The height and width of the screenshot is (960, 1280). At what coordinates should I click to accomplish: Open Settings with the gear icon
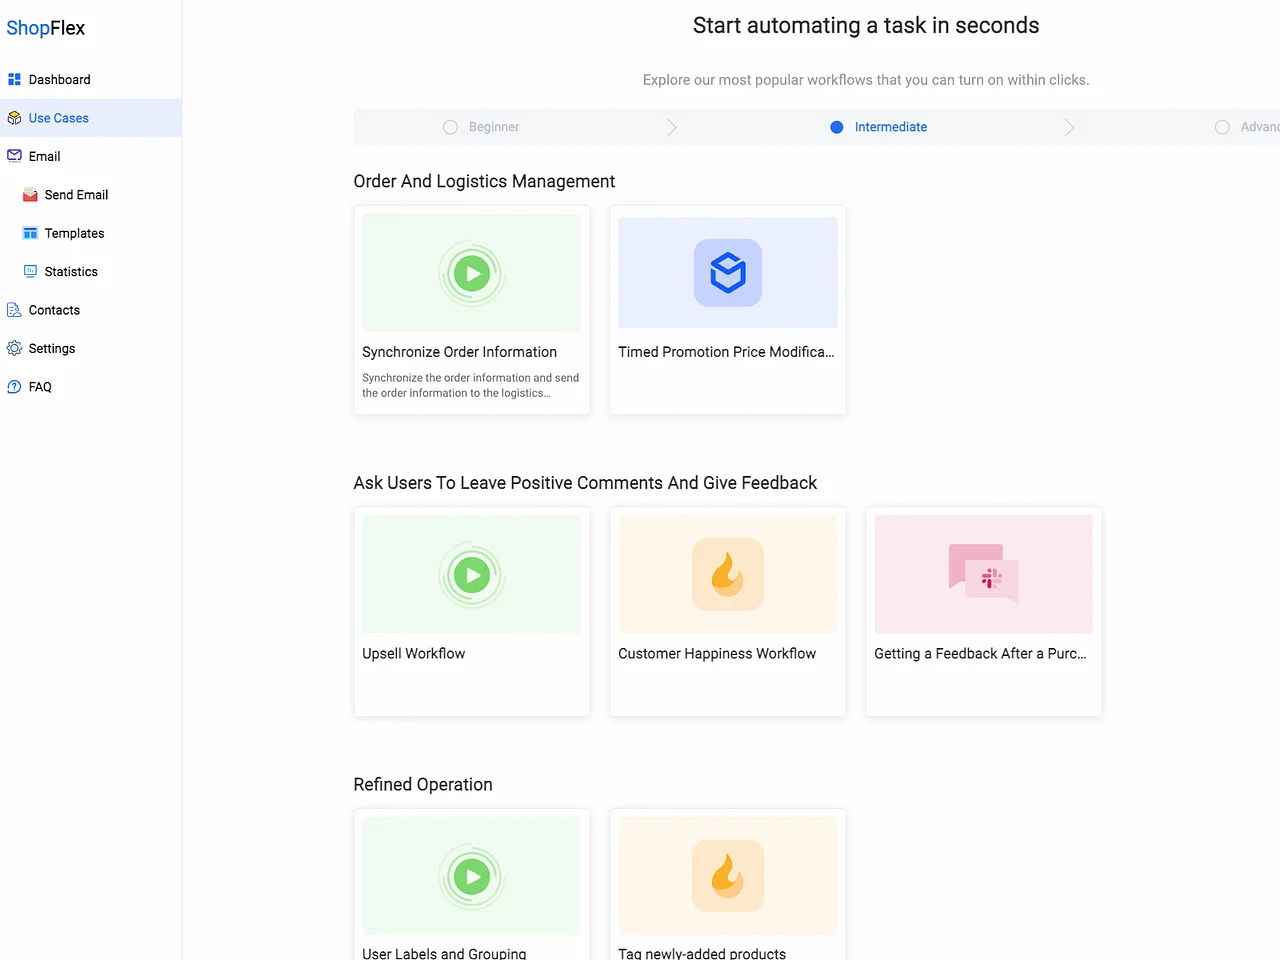tap(14, 348)
